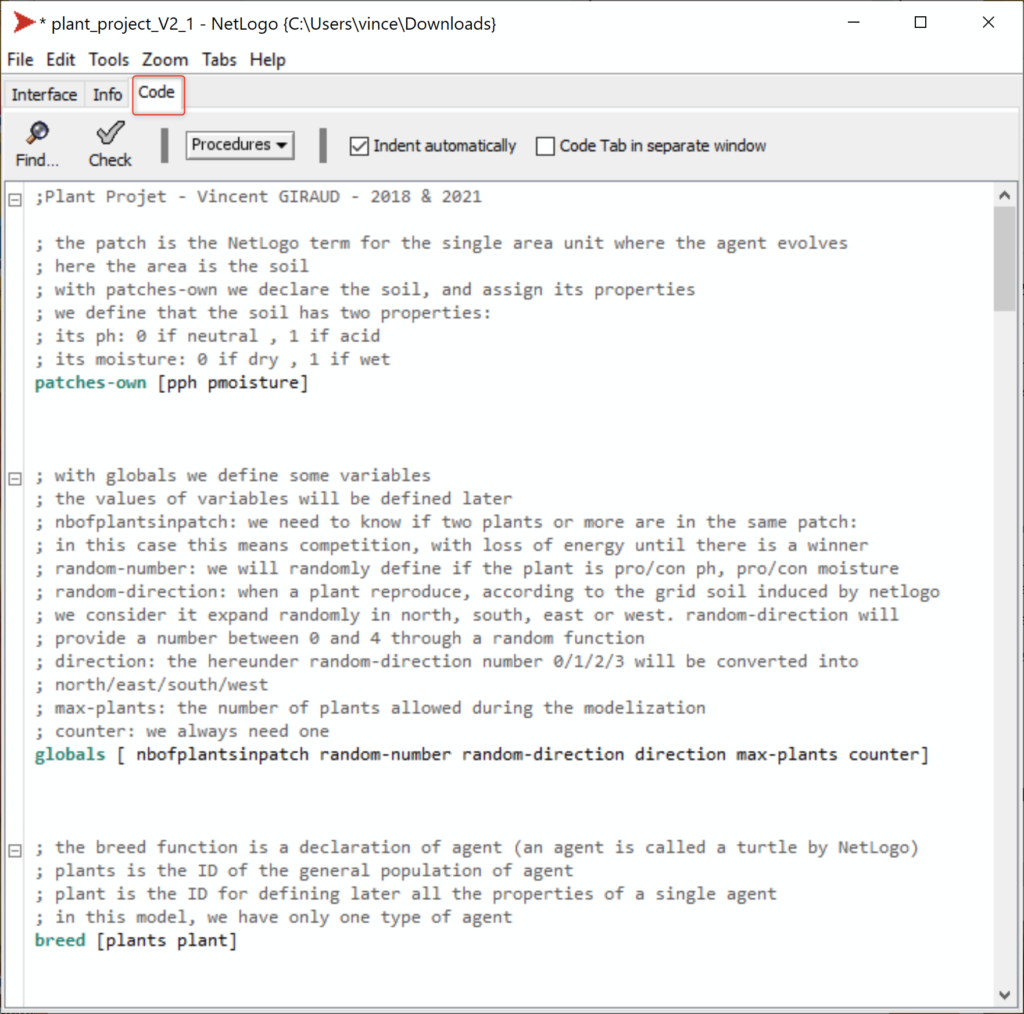This screenshot has width=1024, height=1014.
Task: Click on "[plants plant]" text
Action: (167, 941)
